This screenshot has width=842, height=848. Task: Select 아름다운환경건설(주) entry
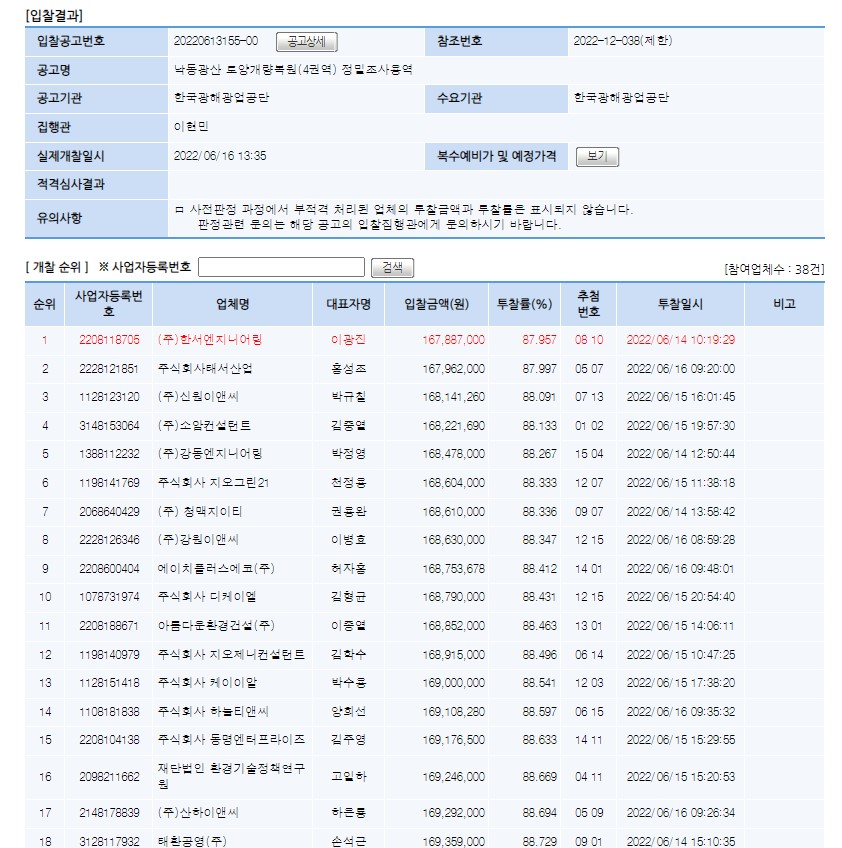[x=216, y=626]
